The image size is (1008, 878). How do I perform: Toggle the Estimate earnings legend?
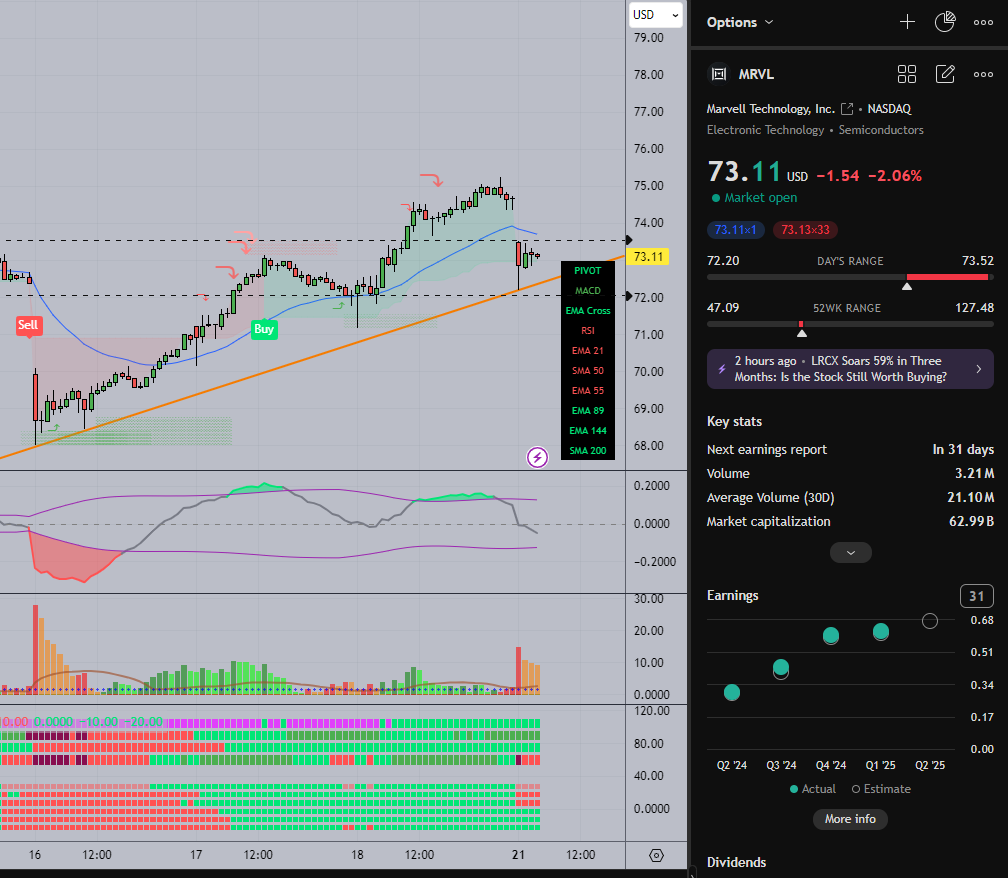click(881, 789)
